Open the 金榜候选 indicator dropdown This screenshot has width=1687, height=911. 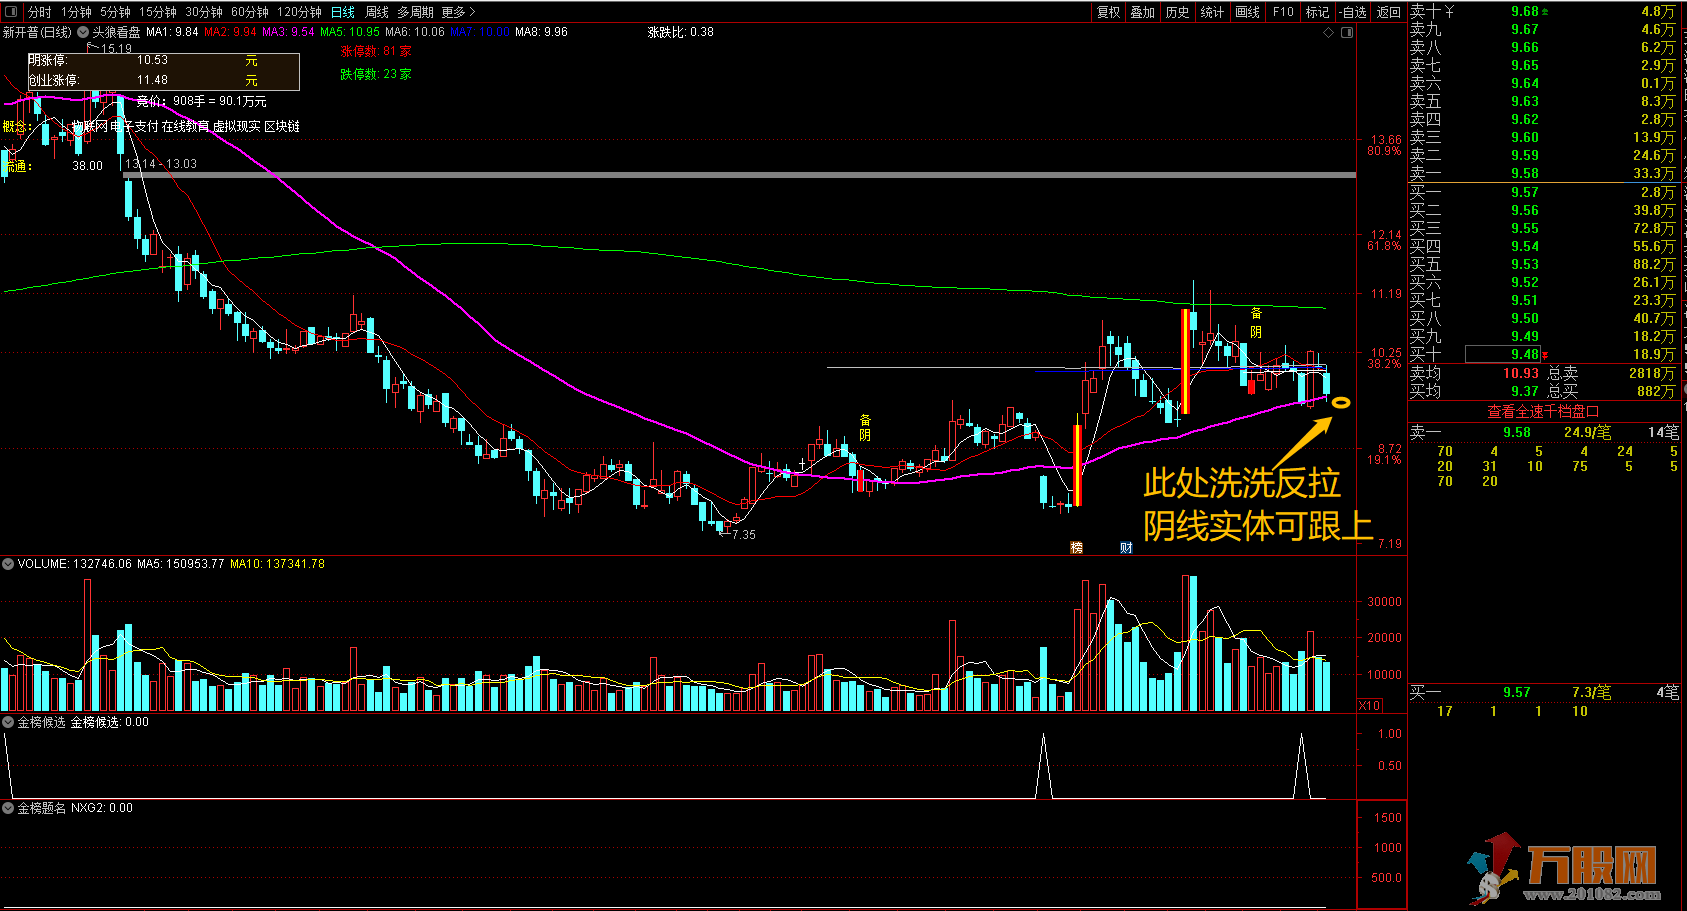(x=8, y=722)
